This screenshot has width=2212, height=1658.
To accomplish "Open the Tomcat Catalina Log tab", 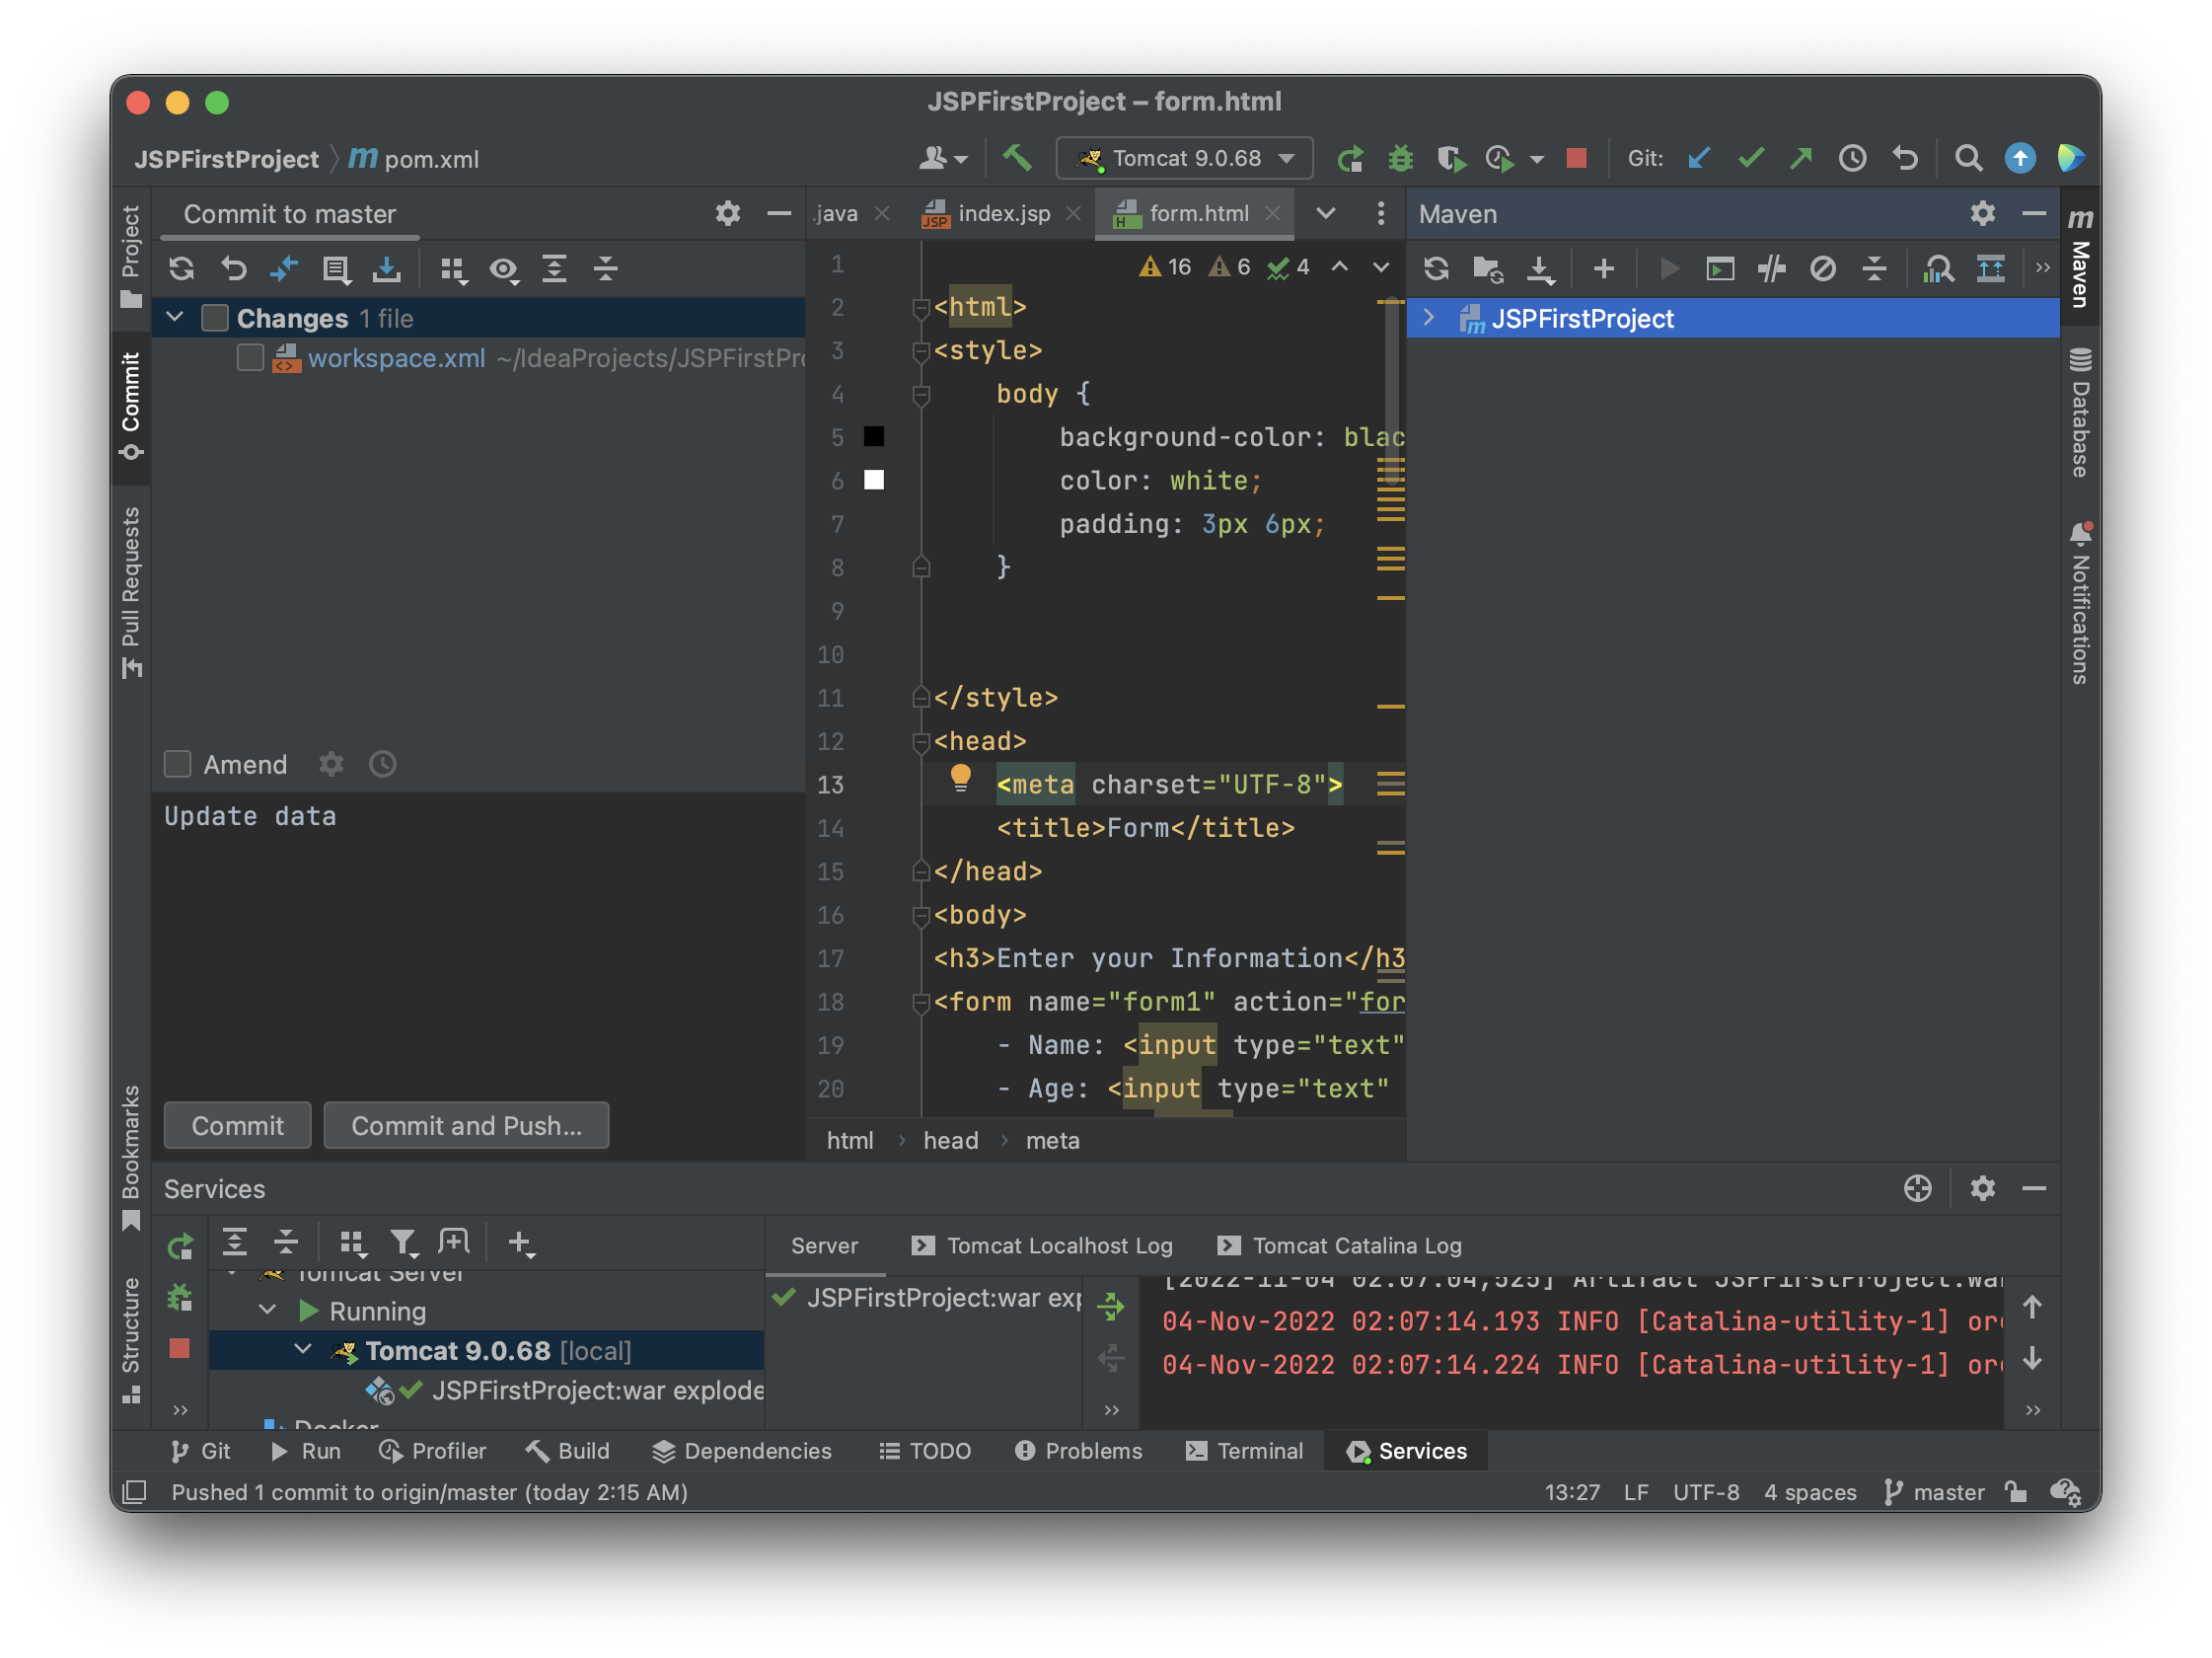I will pyautogui.click(x=1339, y=1245).
